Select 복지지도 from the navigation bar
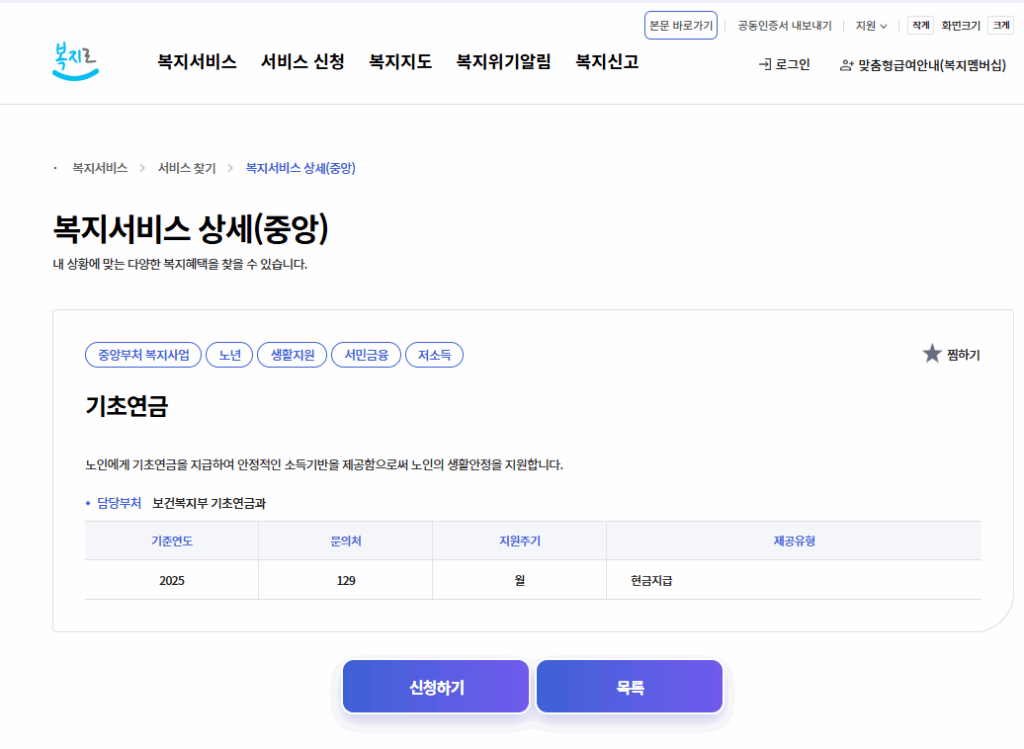This screenshot has width=1024, height=749. click(x=397, y=62)
